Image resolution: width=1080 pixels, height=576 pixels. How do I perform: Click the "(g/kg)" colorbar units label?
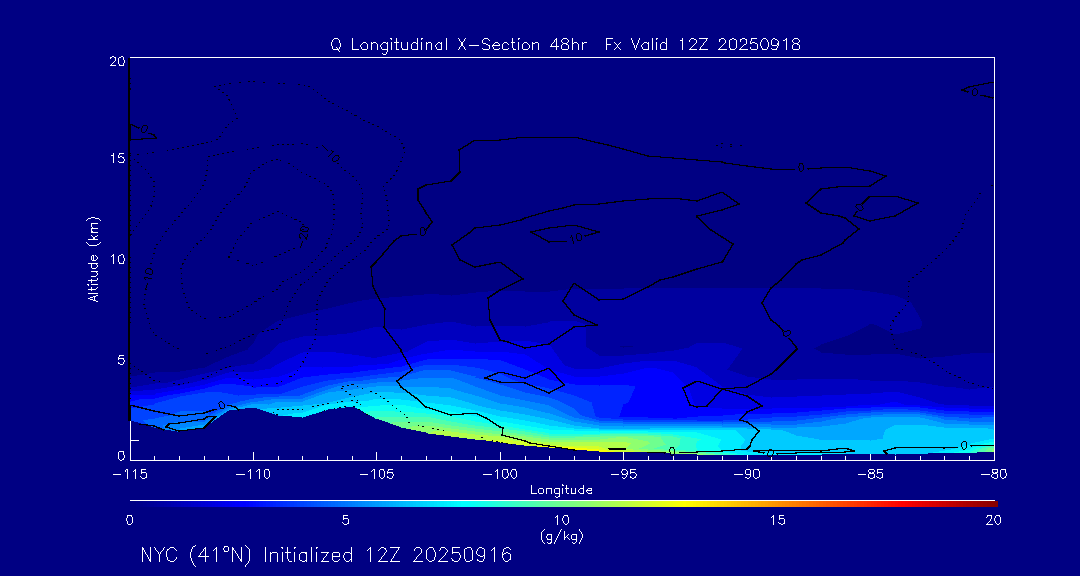(561, 536)
